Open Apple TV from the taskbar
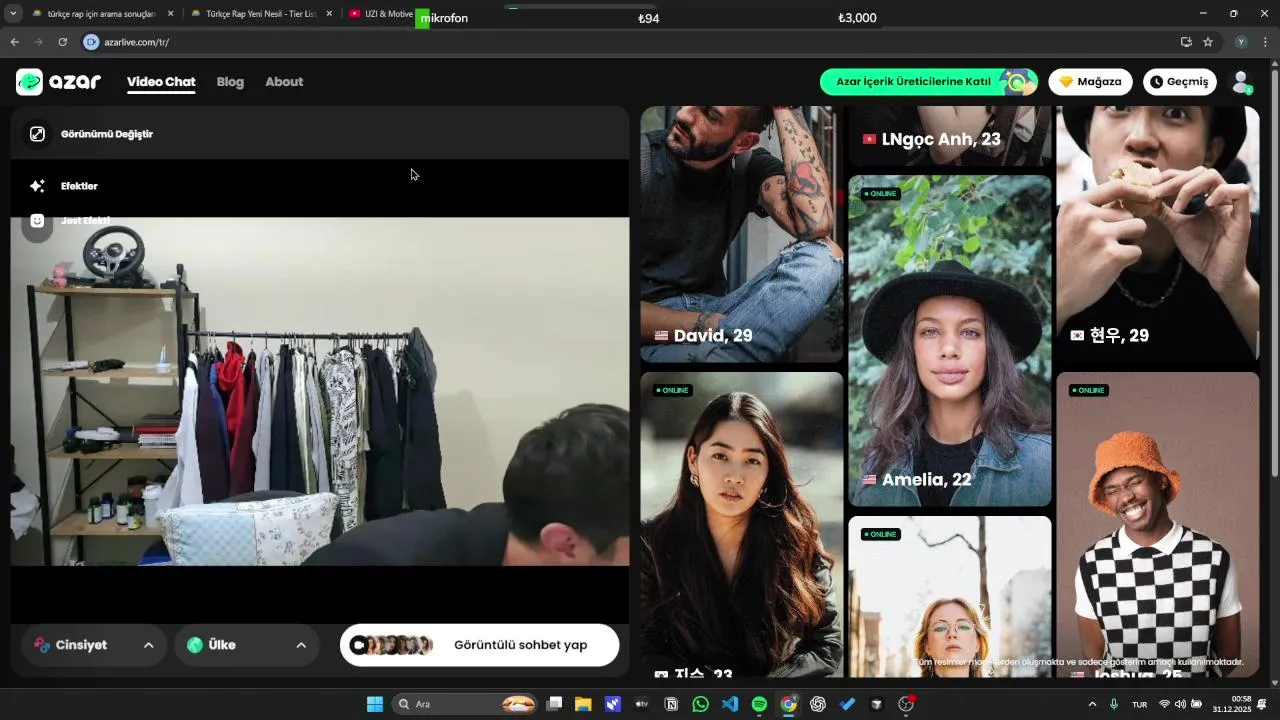This screenshot has width=1280, height=720. [642, 704]
